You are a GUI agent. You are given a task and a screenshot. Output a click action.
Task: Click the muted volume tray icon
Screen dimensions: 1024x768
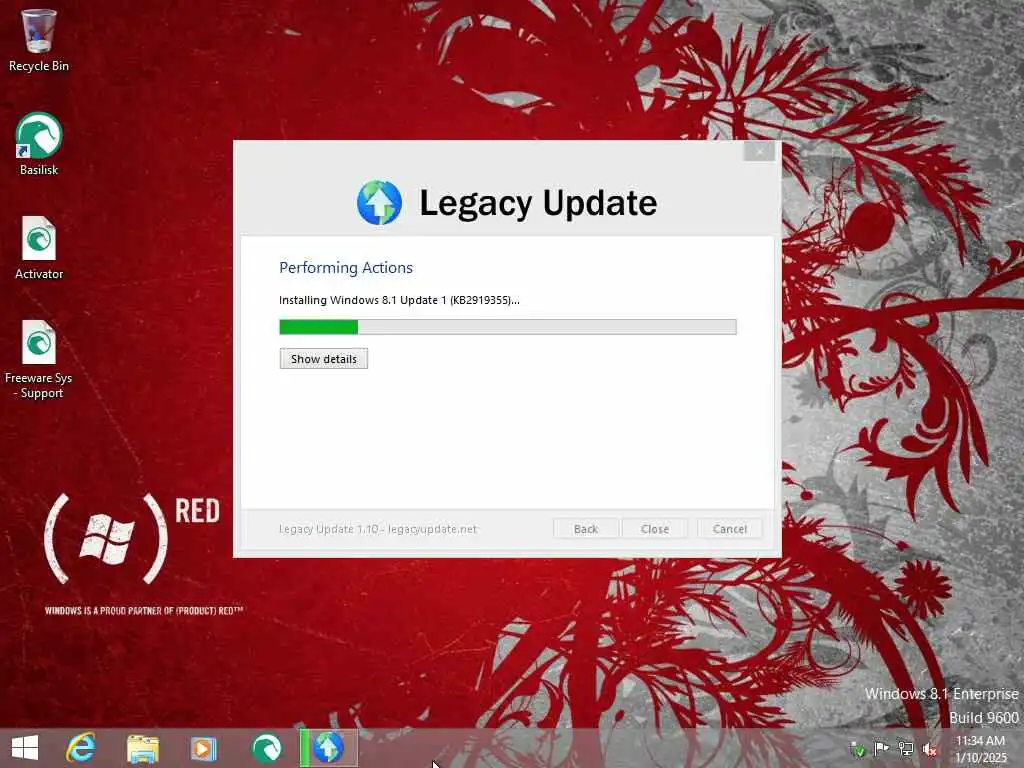click(930, 749)
